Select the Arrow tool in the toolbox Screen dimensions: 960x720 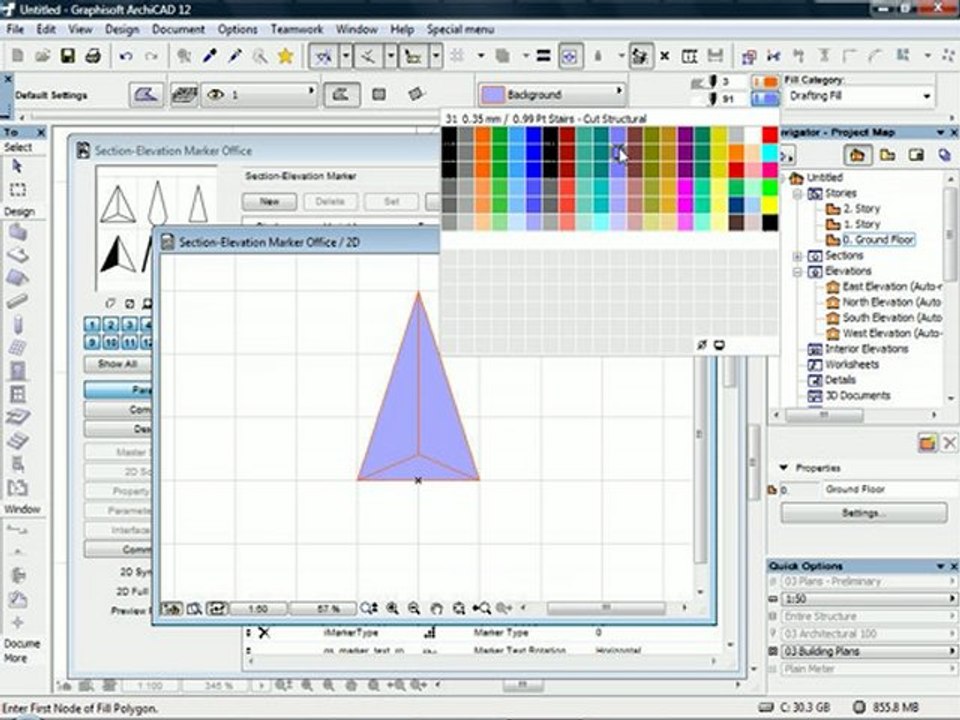(x=17, y=166)
